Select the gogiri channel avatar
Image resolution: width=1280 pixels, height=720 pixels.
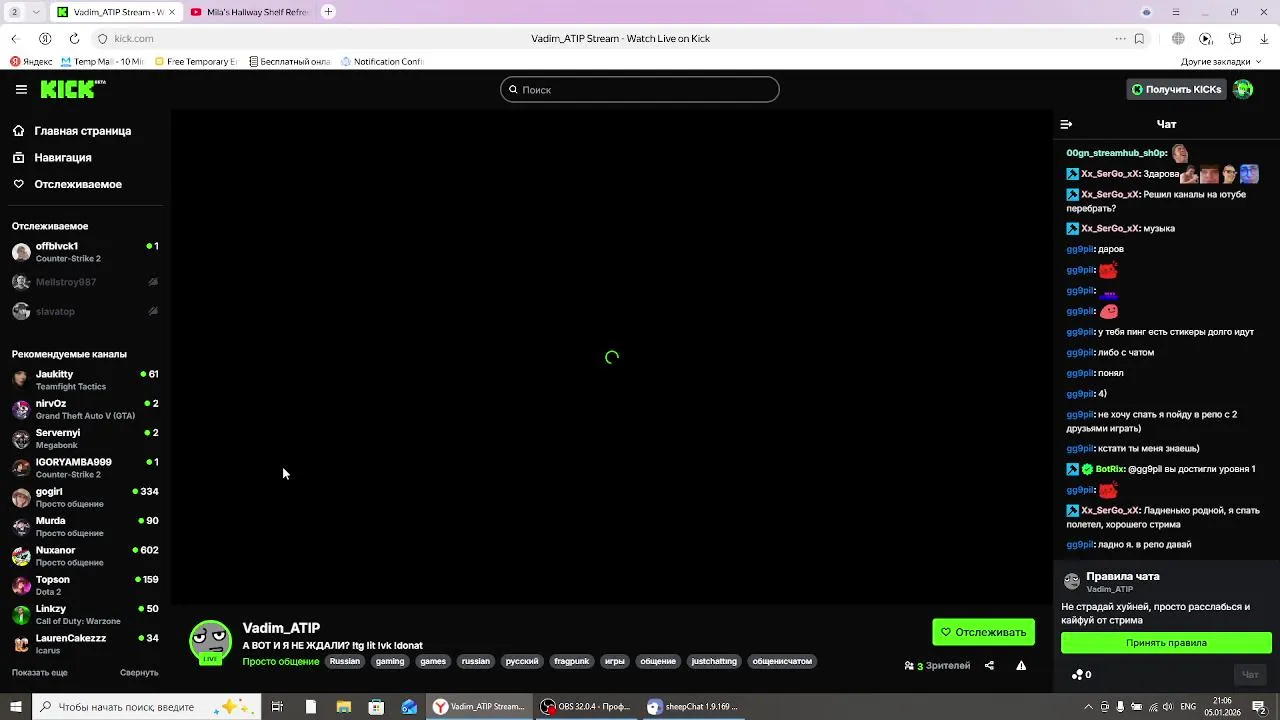21,497
